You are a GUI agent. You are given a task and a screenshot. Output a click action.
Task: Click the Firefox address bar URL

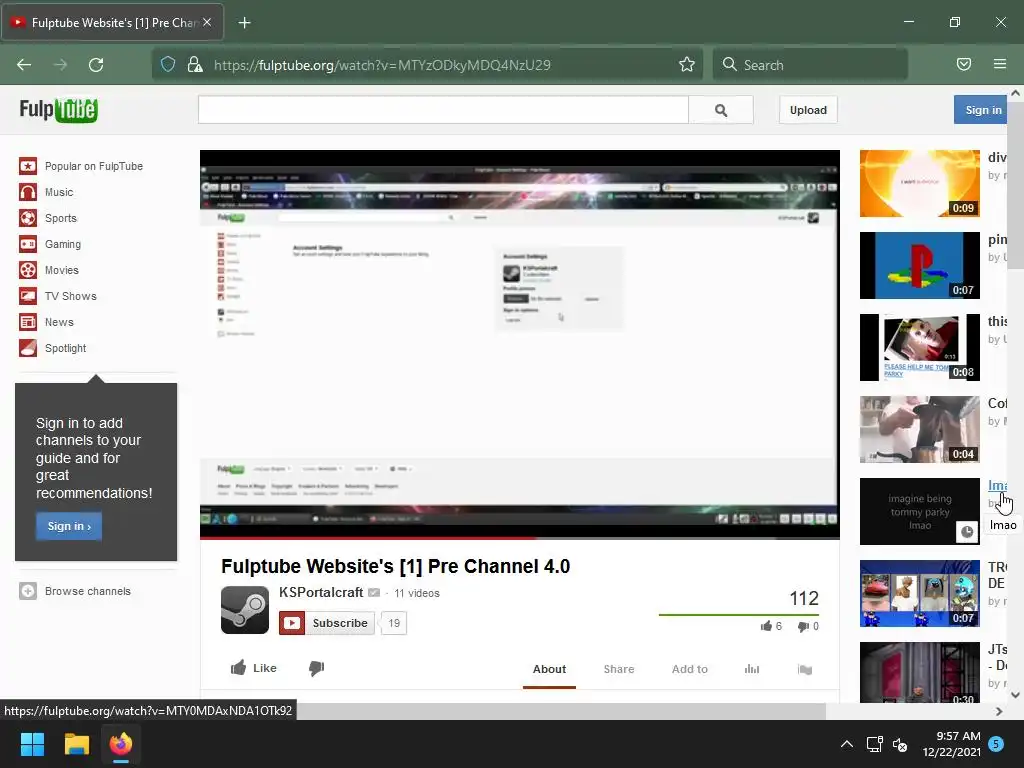pos(382,65)
